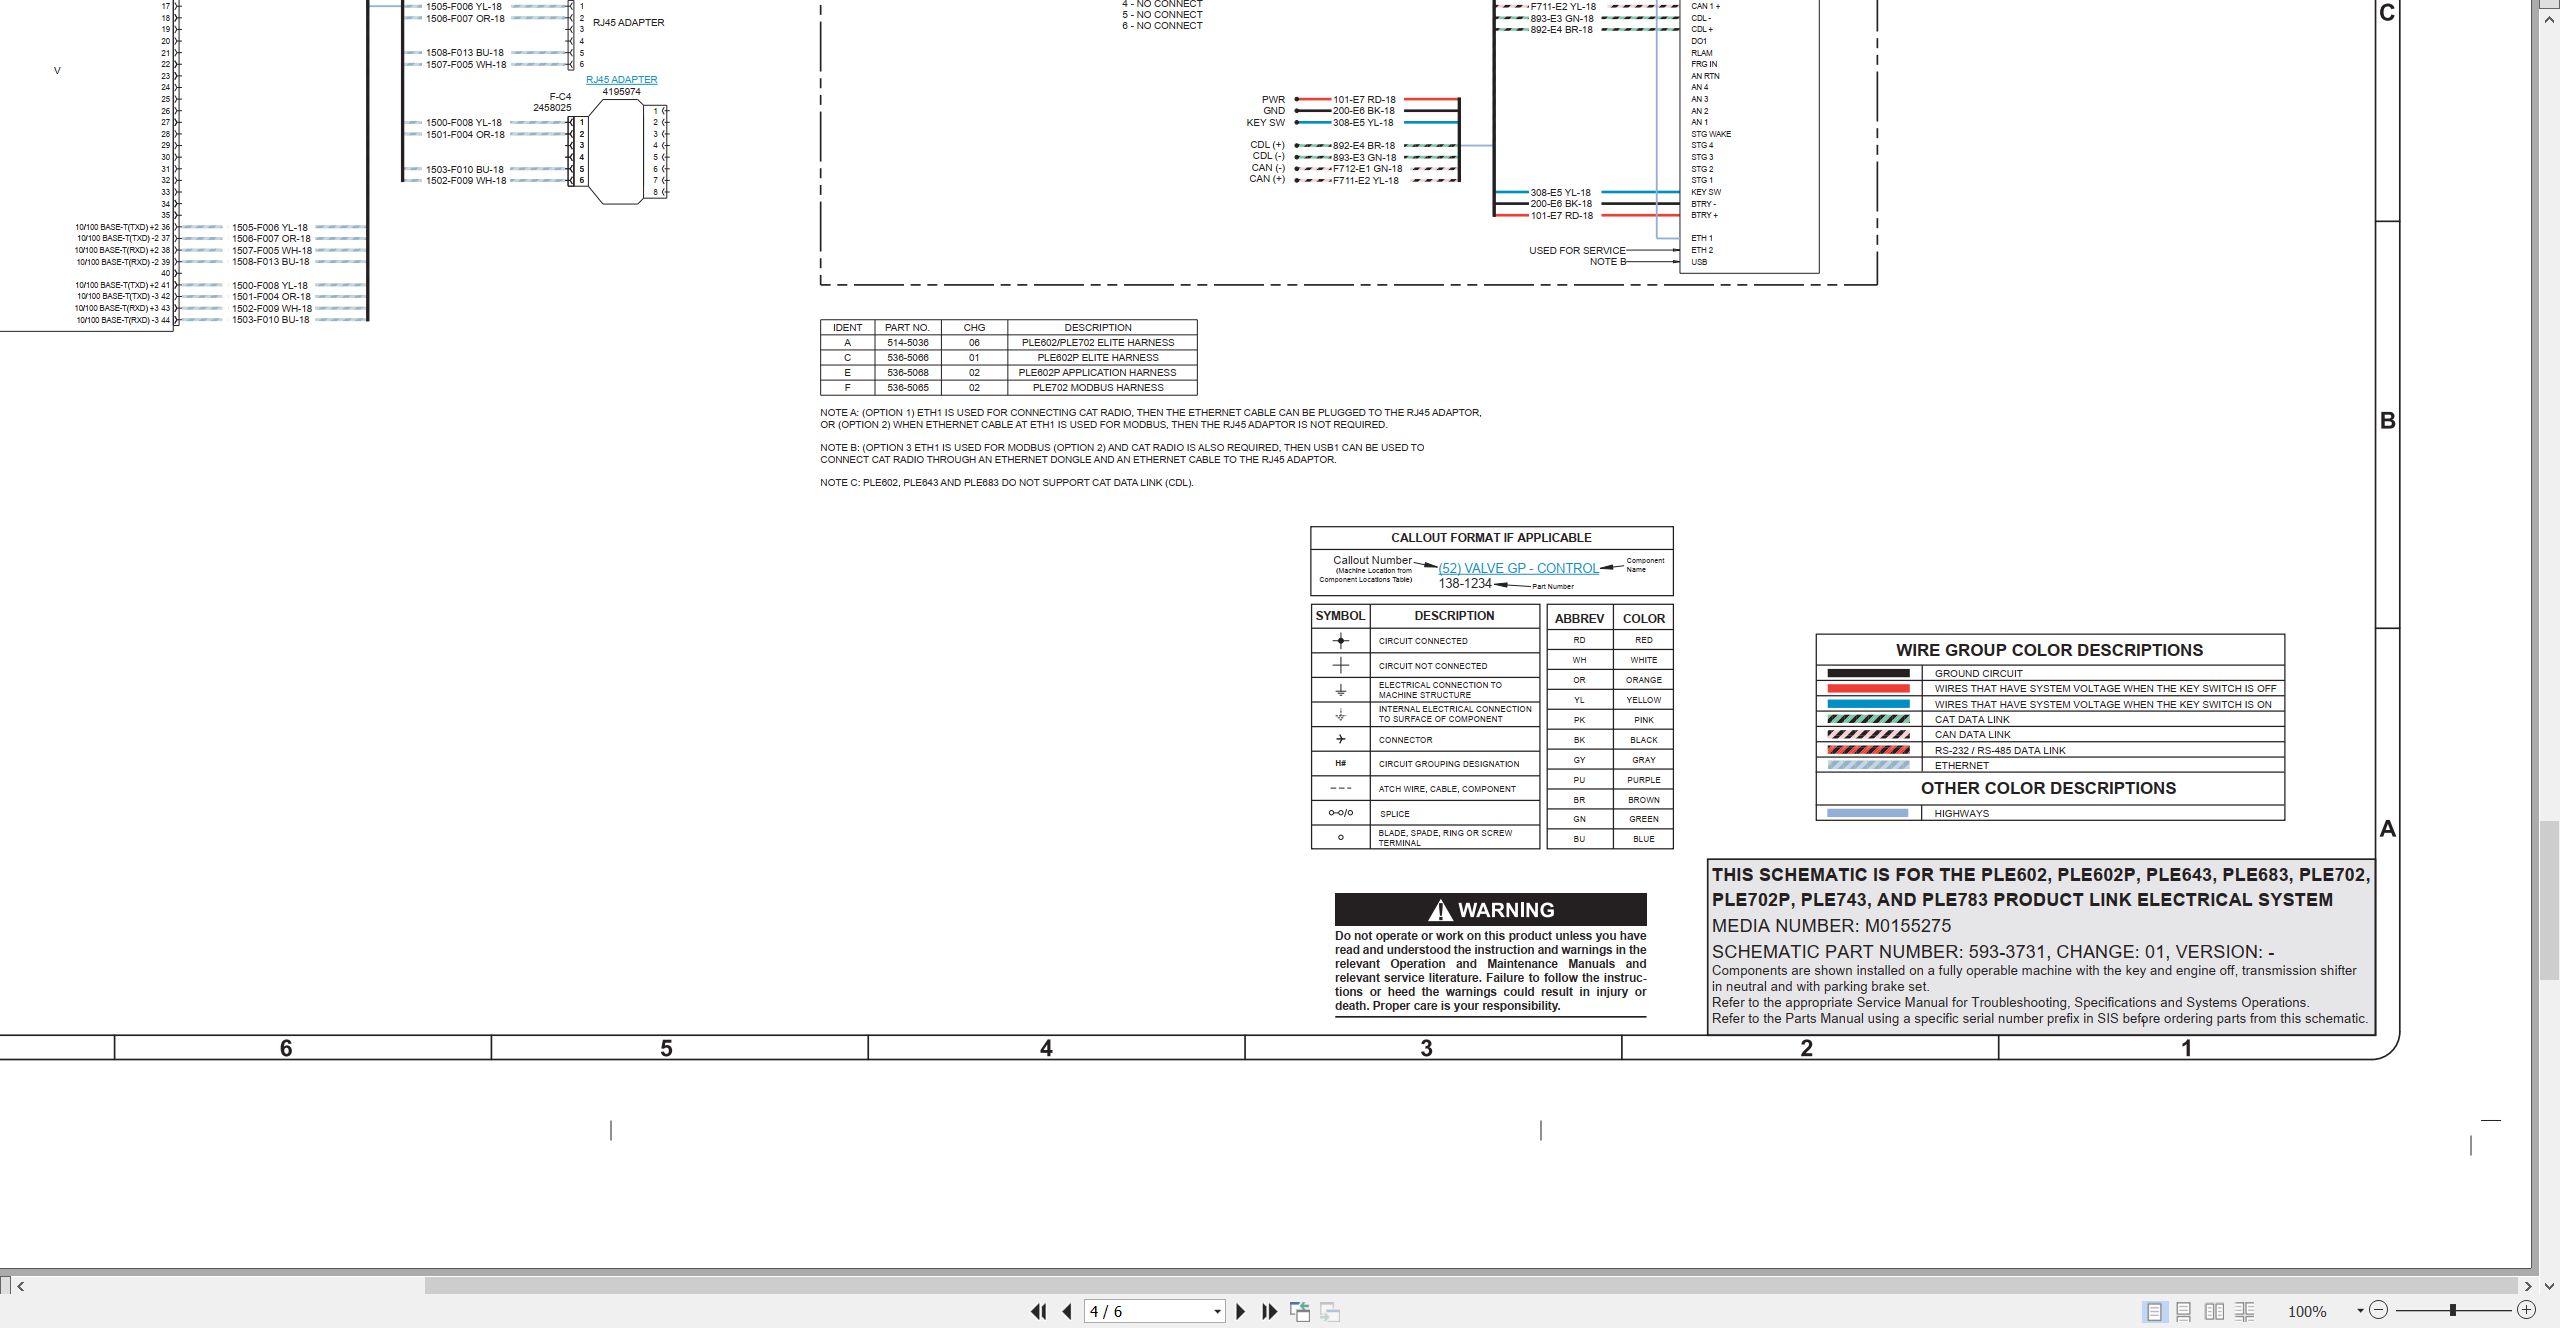Image resolution: width=2560 pixels, height=1328 pixels.
Task: Switch to continuous facing view
Action: (x=2245, y=1311)
